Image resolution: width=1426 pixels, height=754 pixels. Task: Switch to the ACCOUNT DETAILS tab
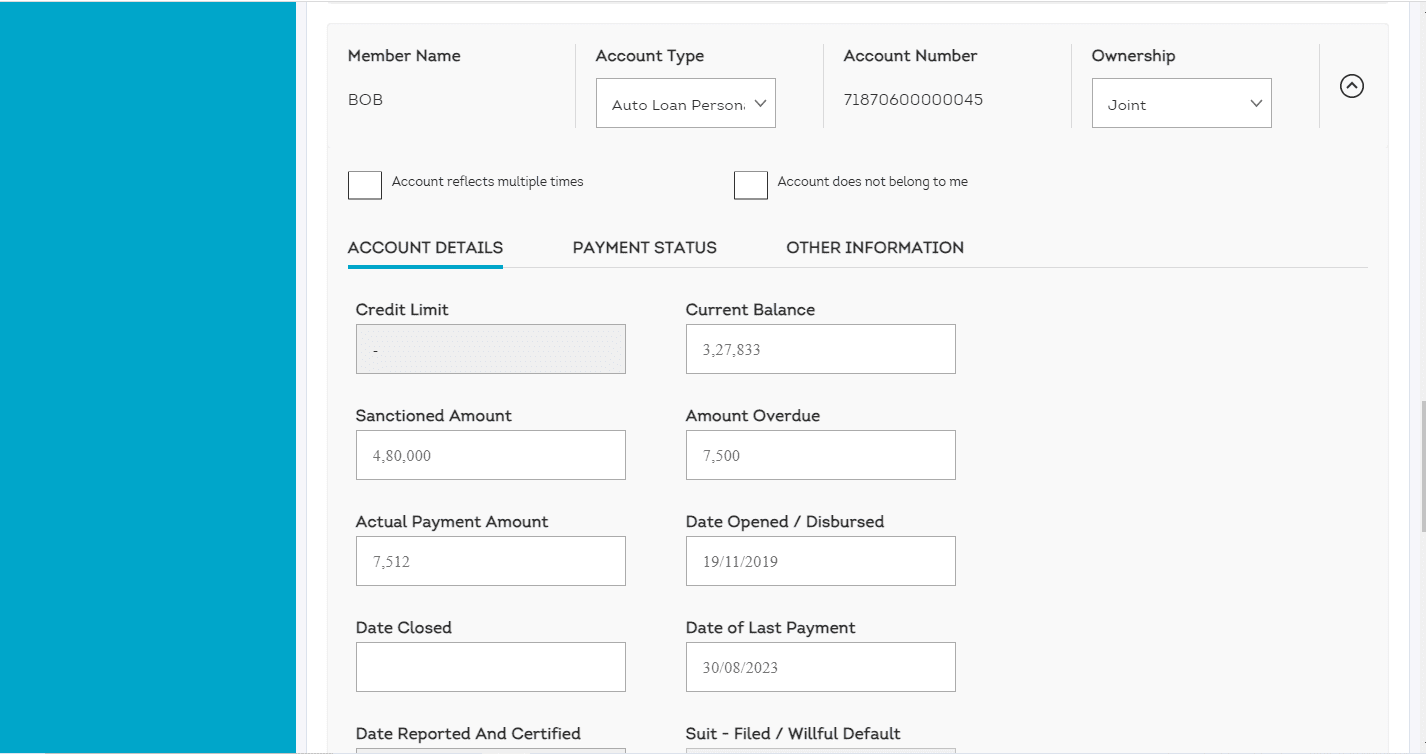coord(425,248)
